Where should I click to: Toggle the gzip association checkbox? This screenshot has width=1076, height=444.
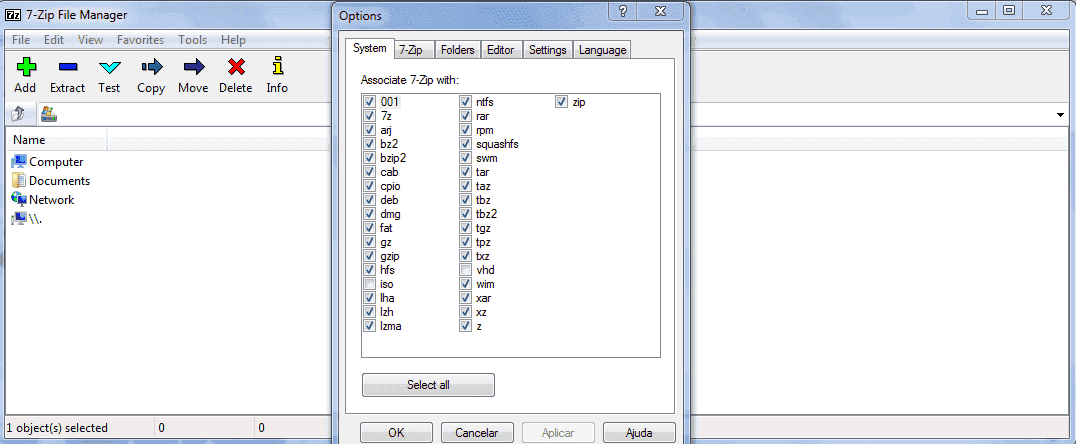tap(370, 256)
